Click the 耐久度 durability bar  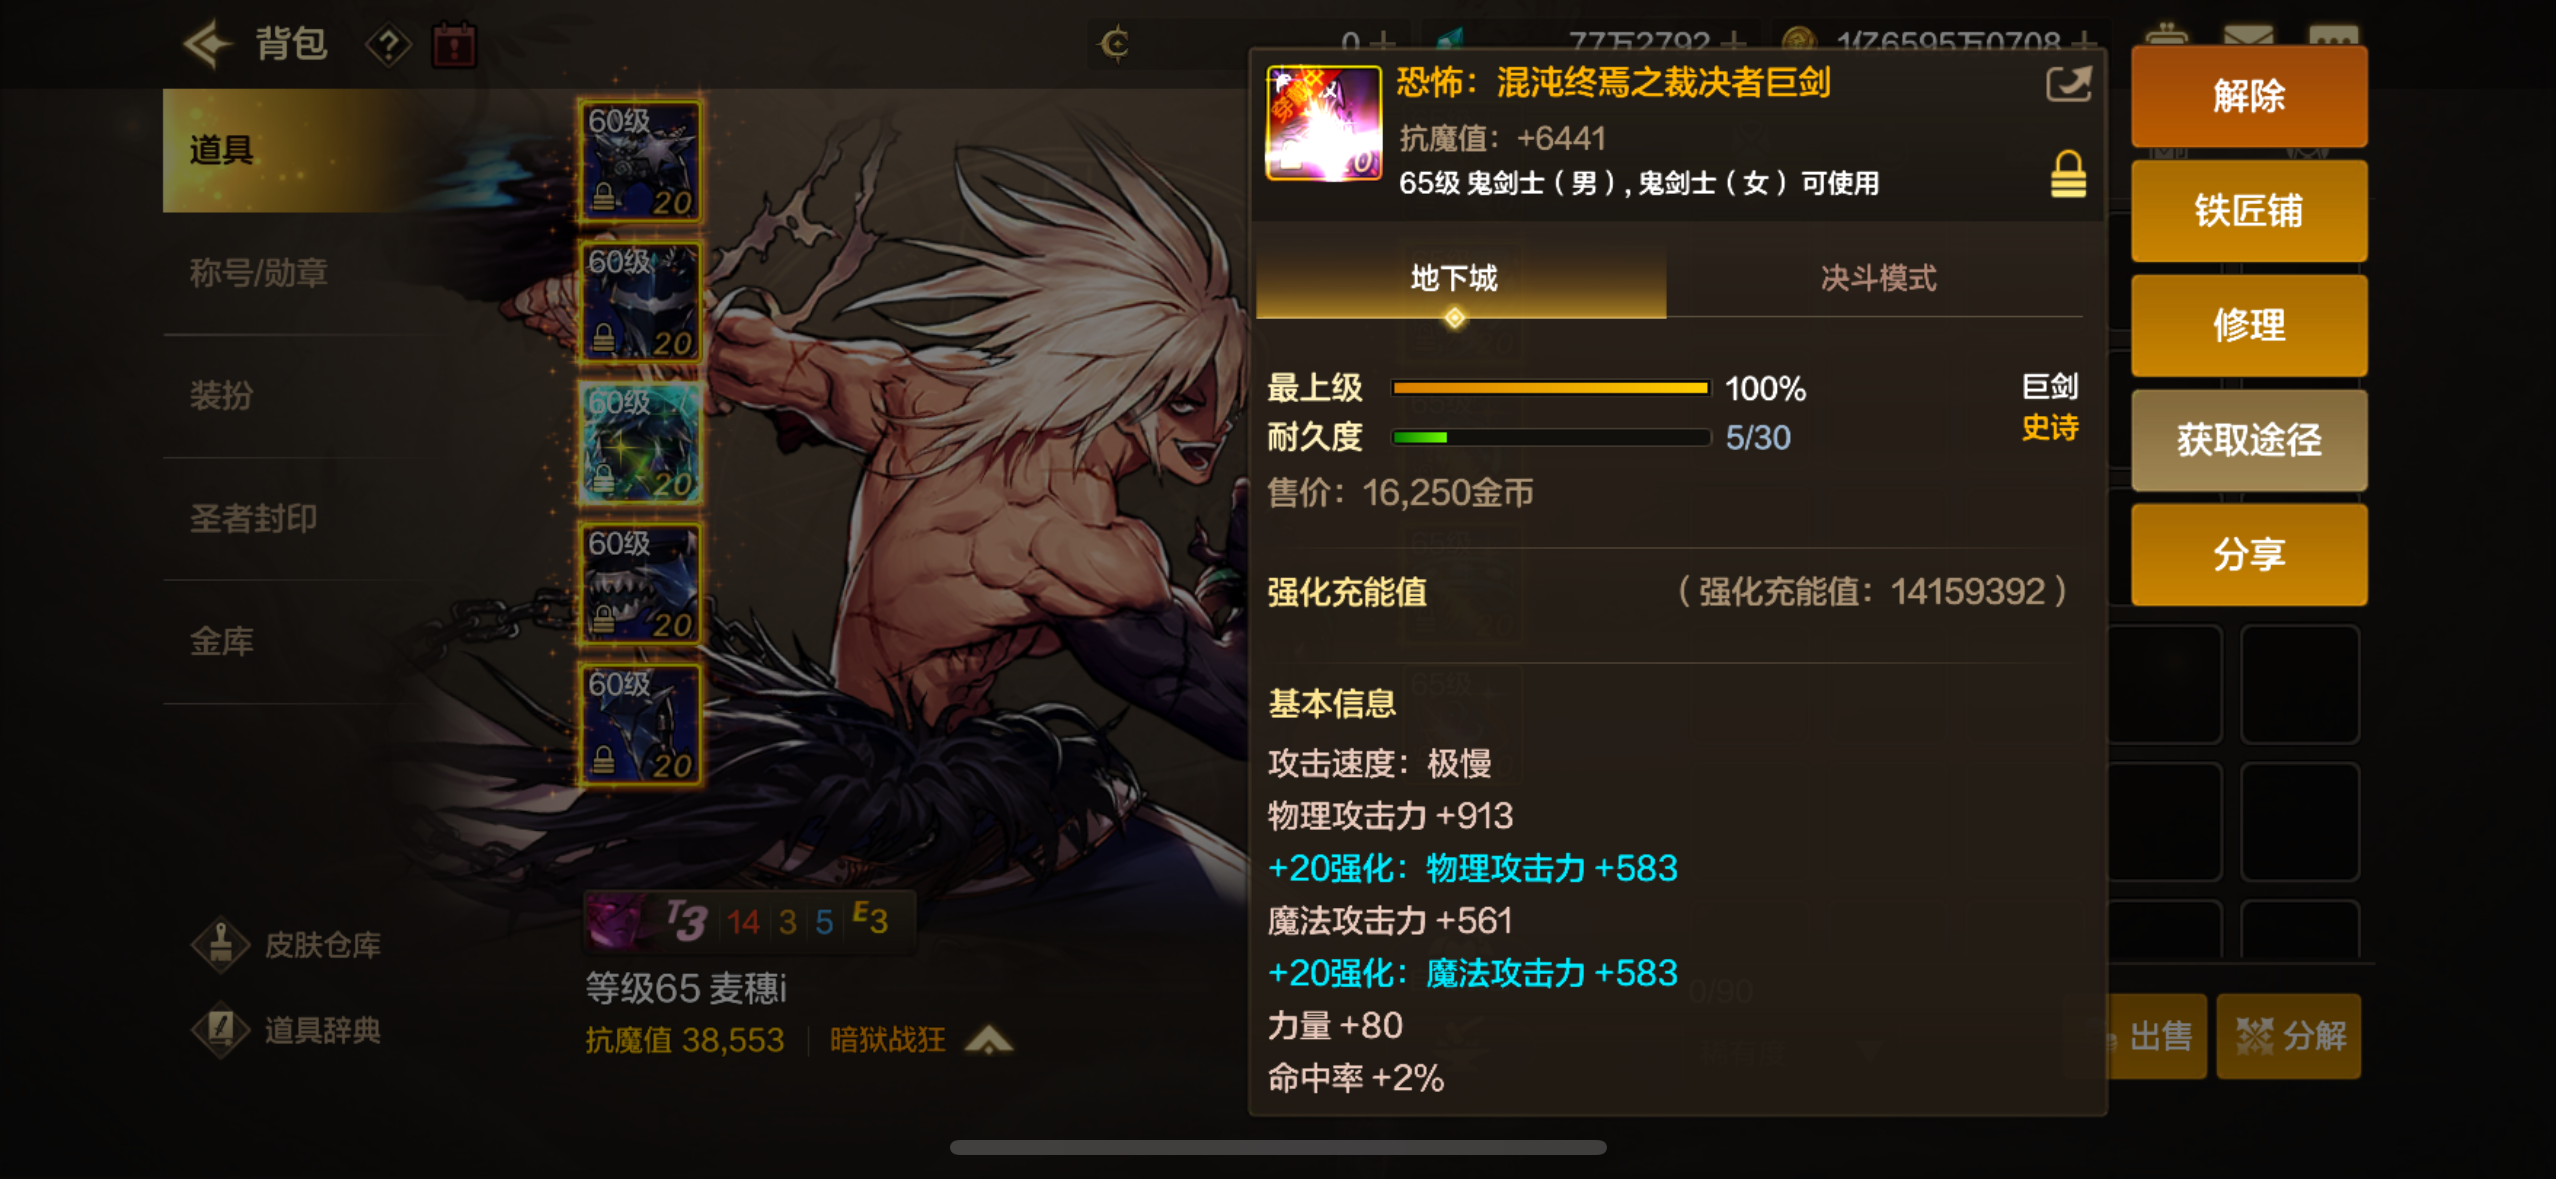[1550, 437]
